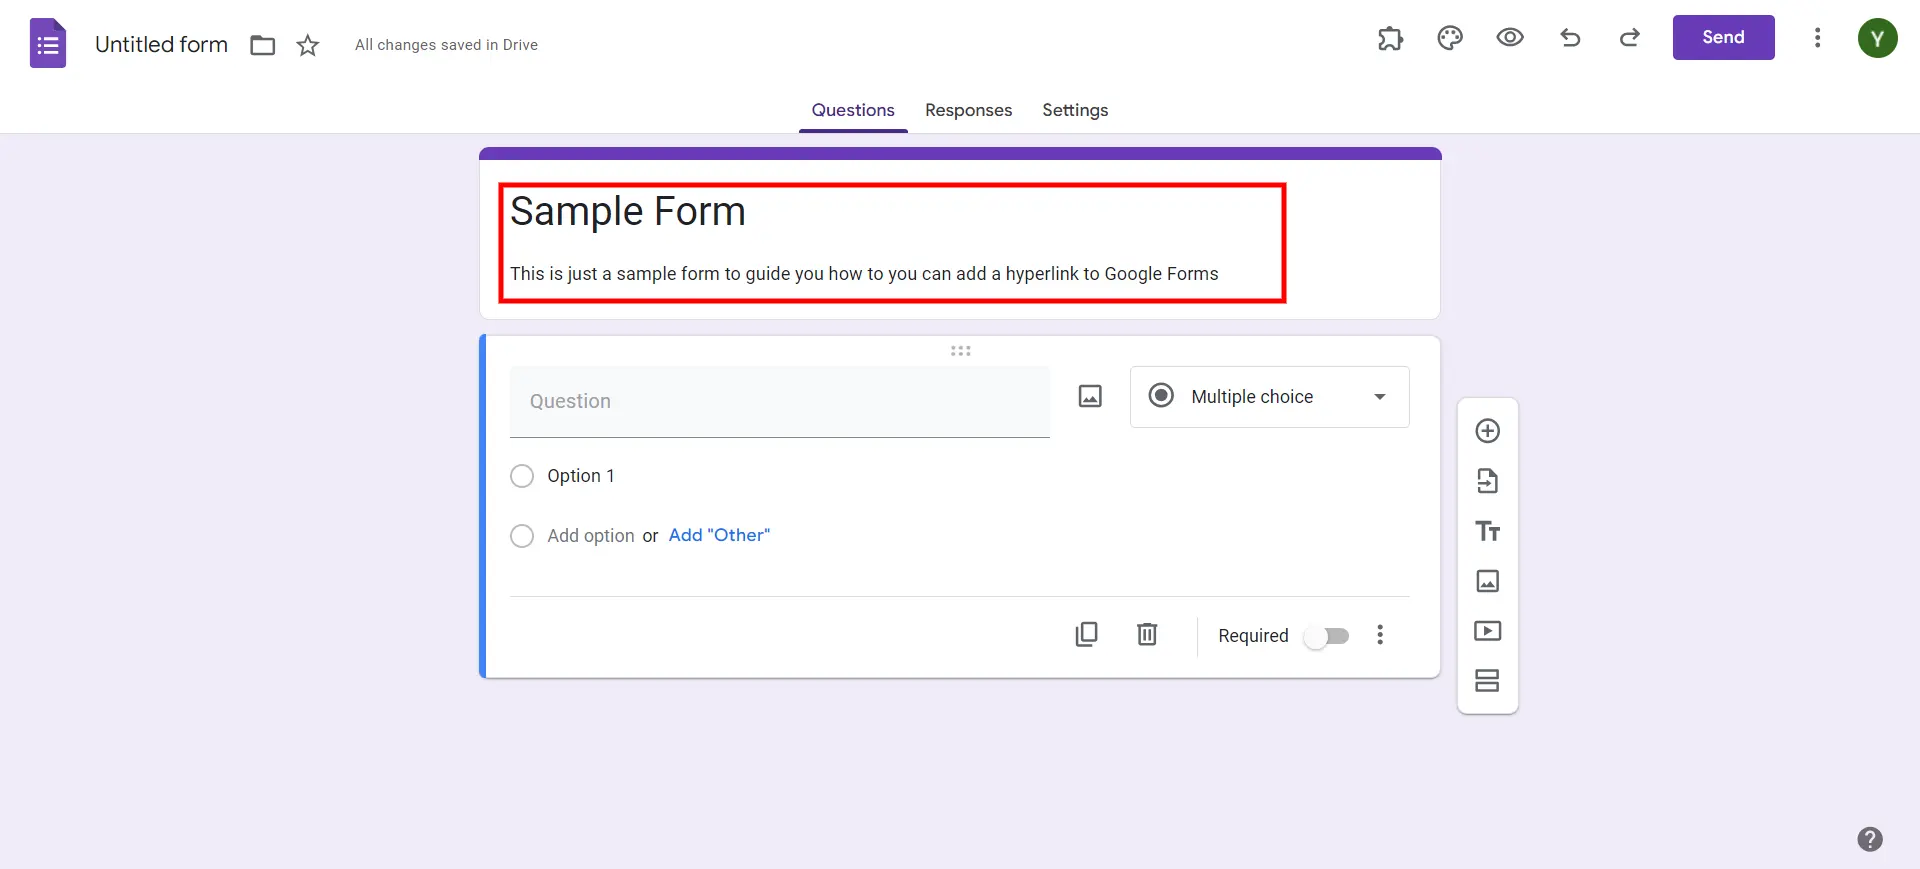
Task: Open the question's three-dot more options
Action: click(x=1380, y=635)
